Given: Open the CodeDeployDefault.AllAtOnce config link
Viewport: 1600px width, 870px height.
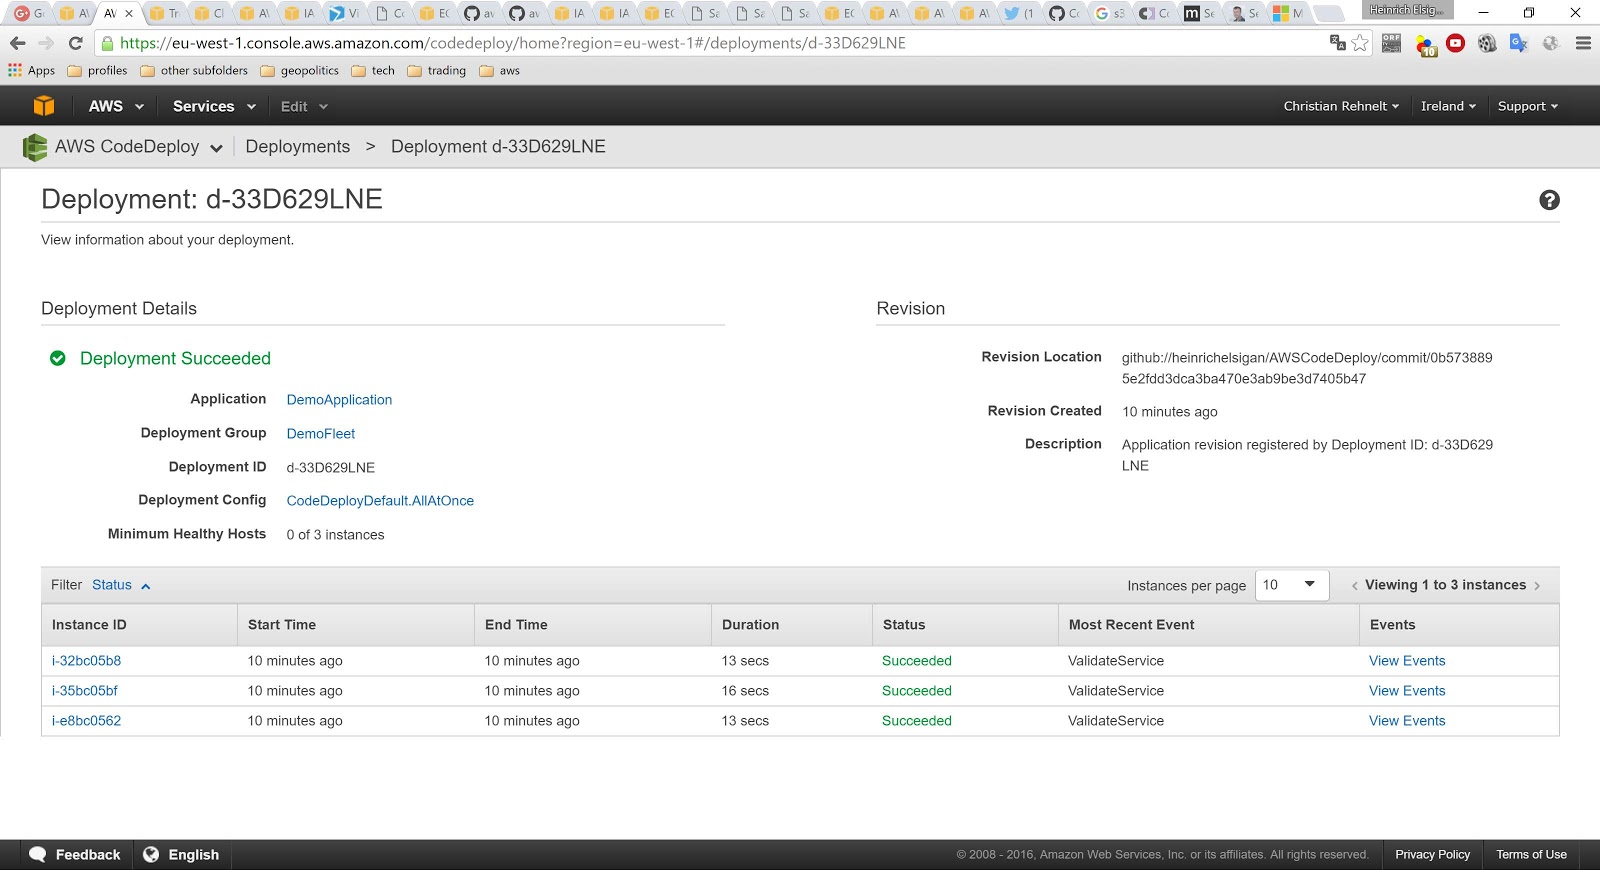Looking at the screenshot, I should pos(380,501).
